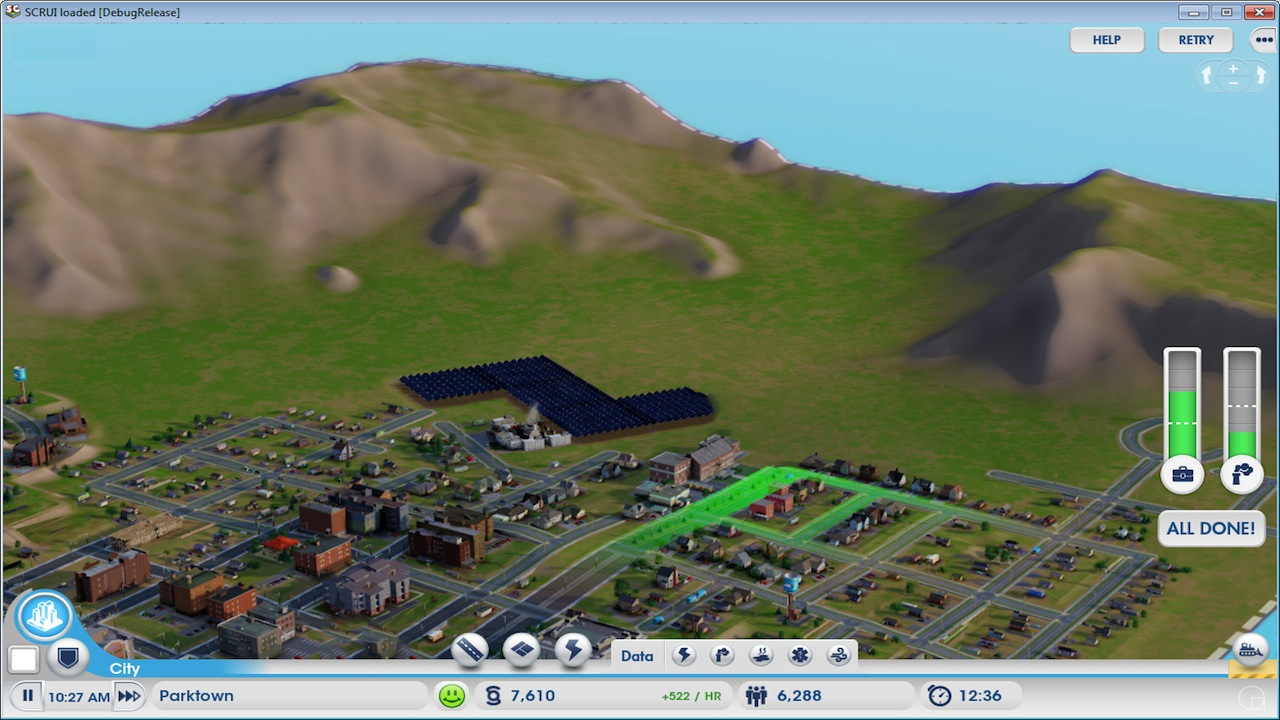Open the green happiness face panel

click(x=452, y=696)
